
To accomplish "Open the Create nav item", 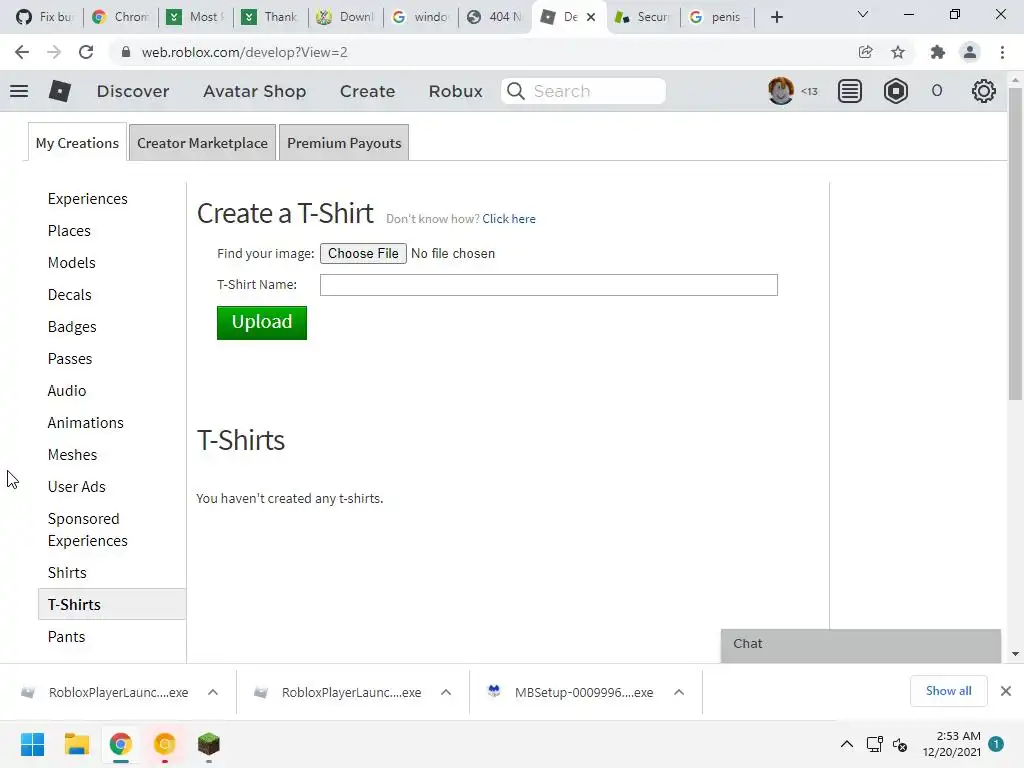I will click(368, 91).
